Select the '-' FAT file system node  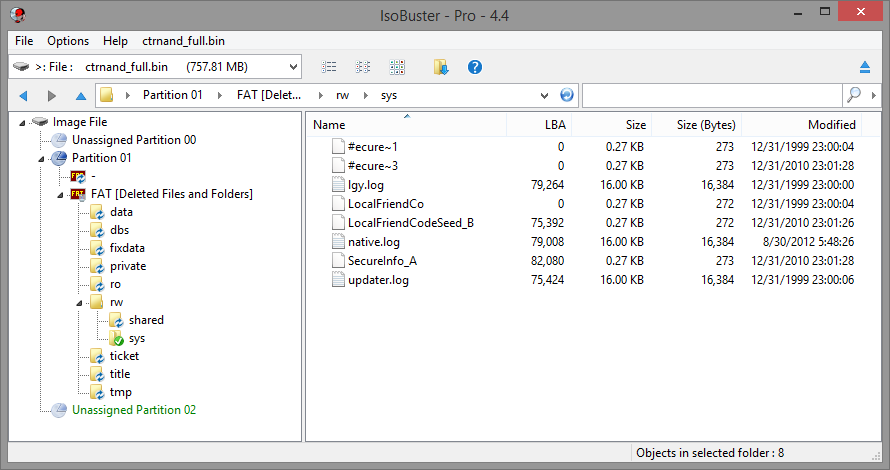pyautogui.click(x=93, y=176)
